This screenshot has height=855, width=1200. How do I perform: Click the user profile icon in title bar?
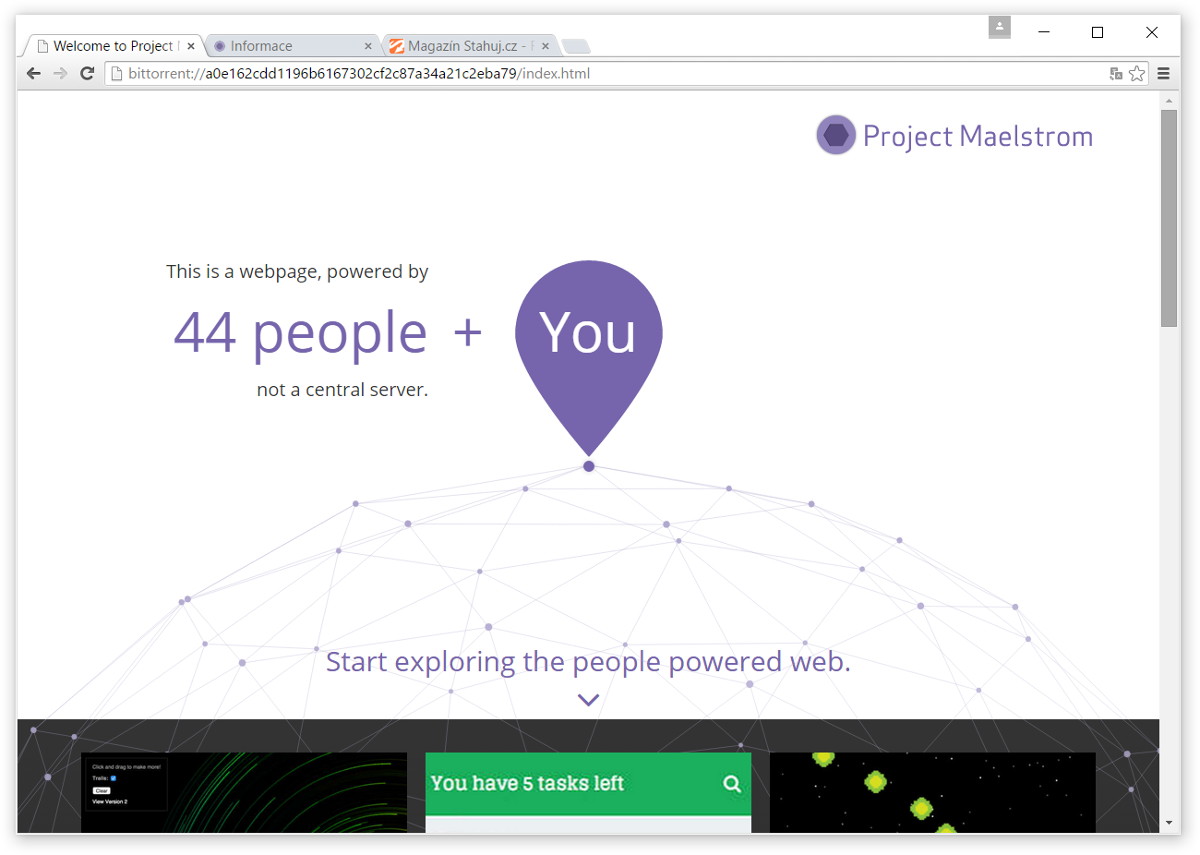point(999,28)
